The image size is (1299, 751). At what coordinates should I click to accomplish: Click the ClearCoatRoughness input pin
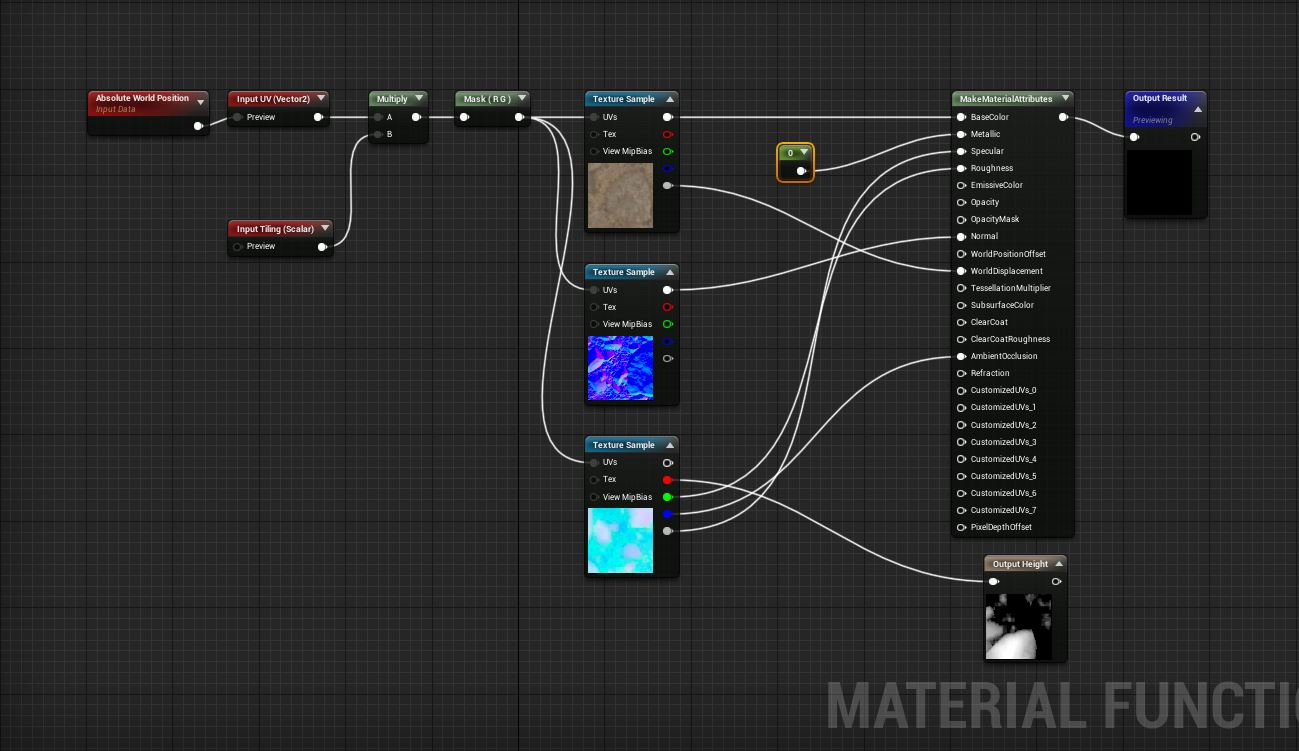click(x=961, y=339)
